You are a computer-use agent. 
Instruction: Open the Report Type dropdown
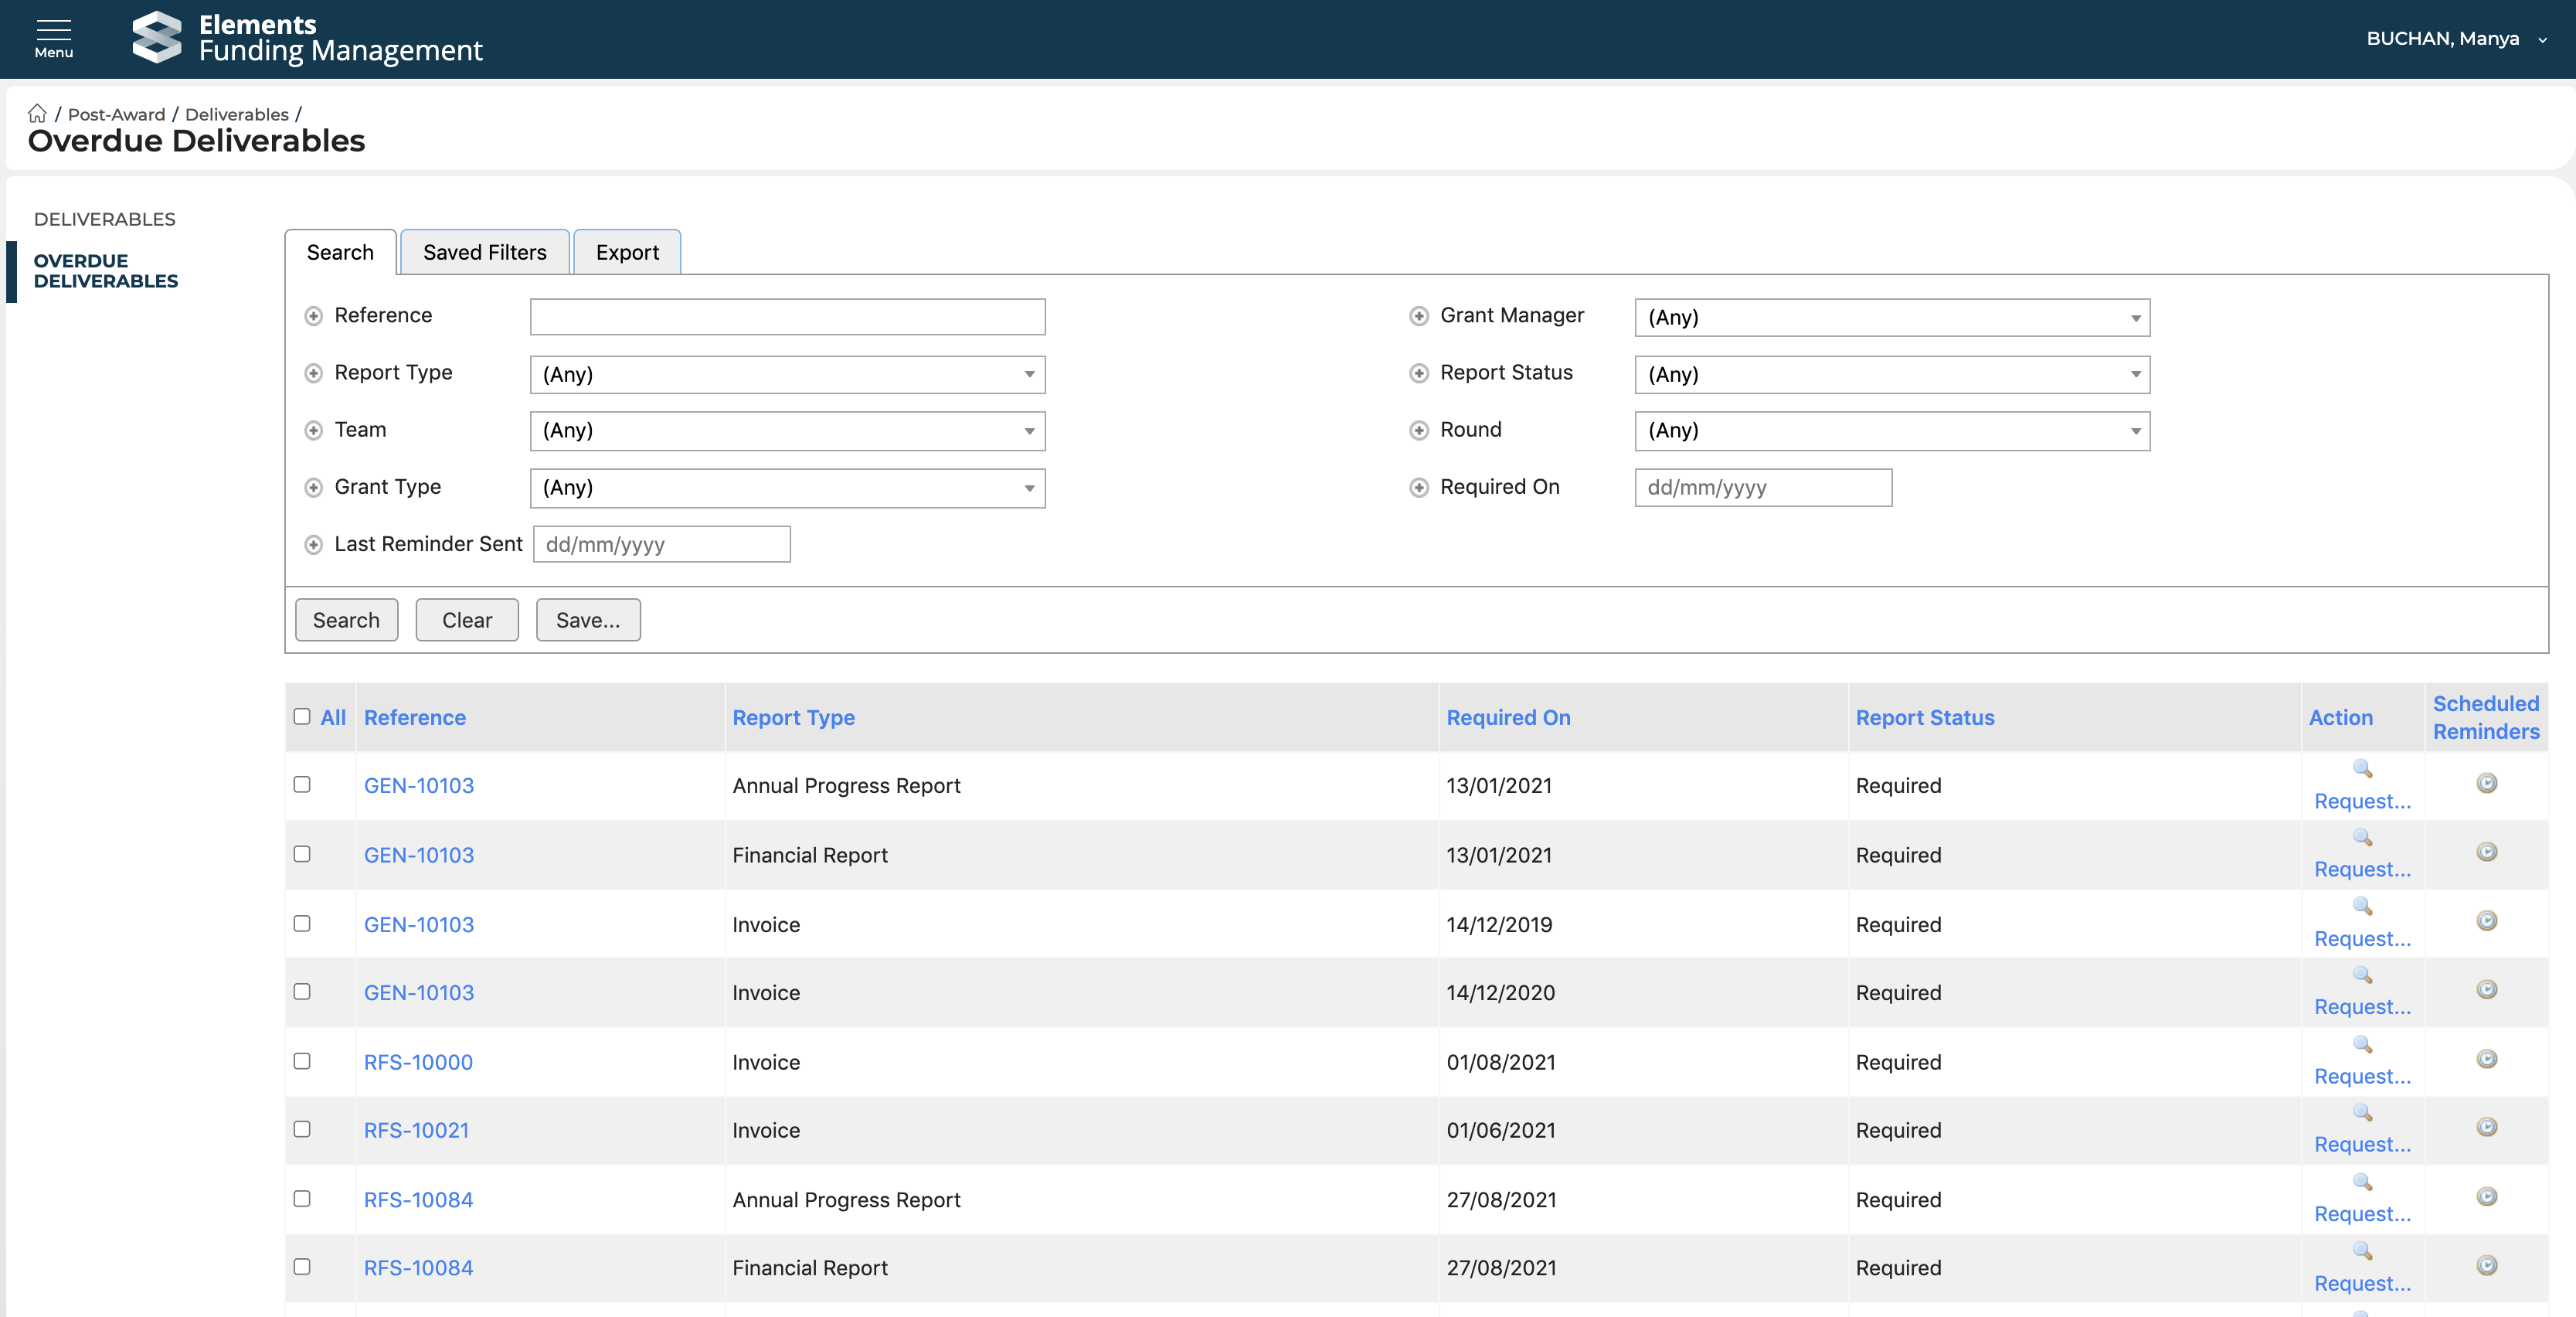(x=787, y=374)
